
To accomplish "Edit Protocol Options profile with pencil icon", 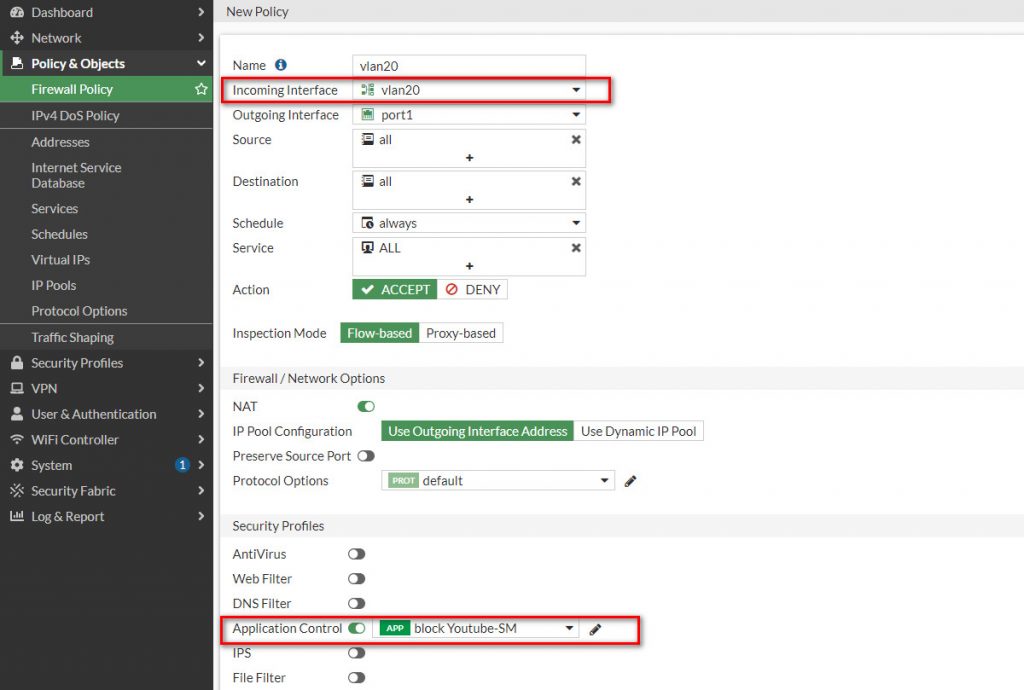I will click(630, 480).
